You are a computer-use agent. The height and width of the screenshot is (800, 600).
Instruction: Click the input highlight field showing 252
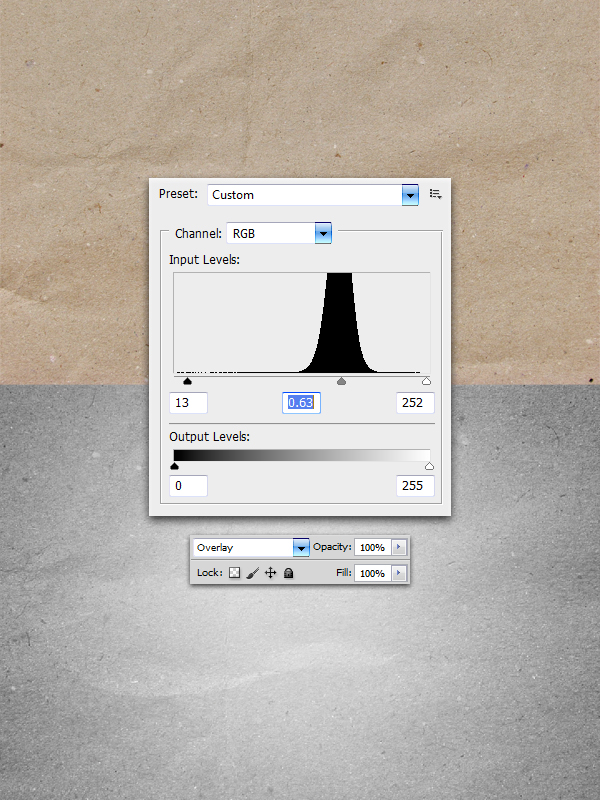click(415, 403)
